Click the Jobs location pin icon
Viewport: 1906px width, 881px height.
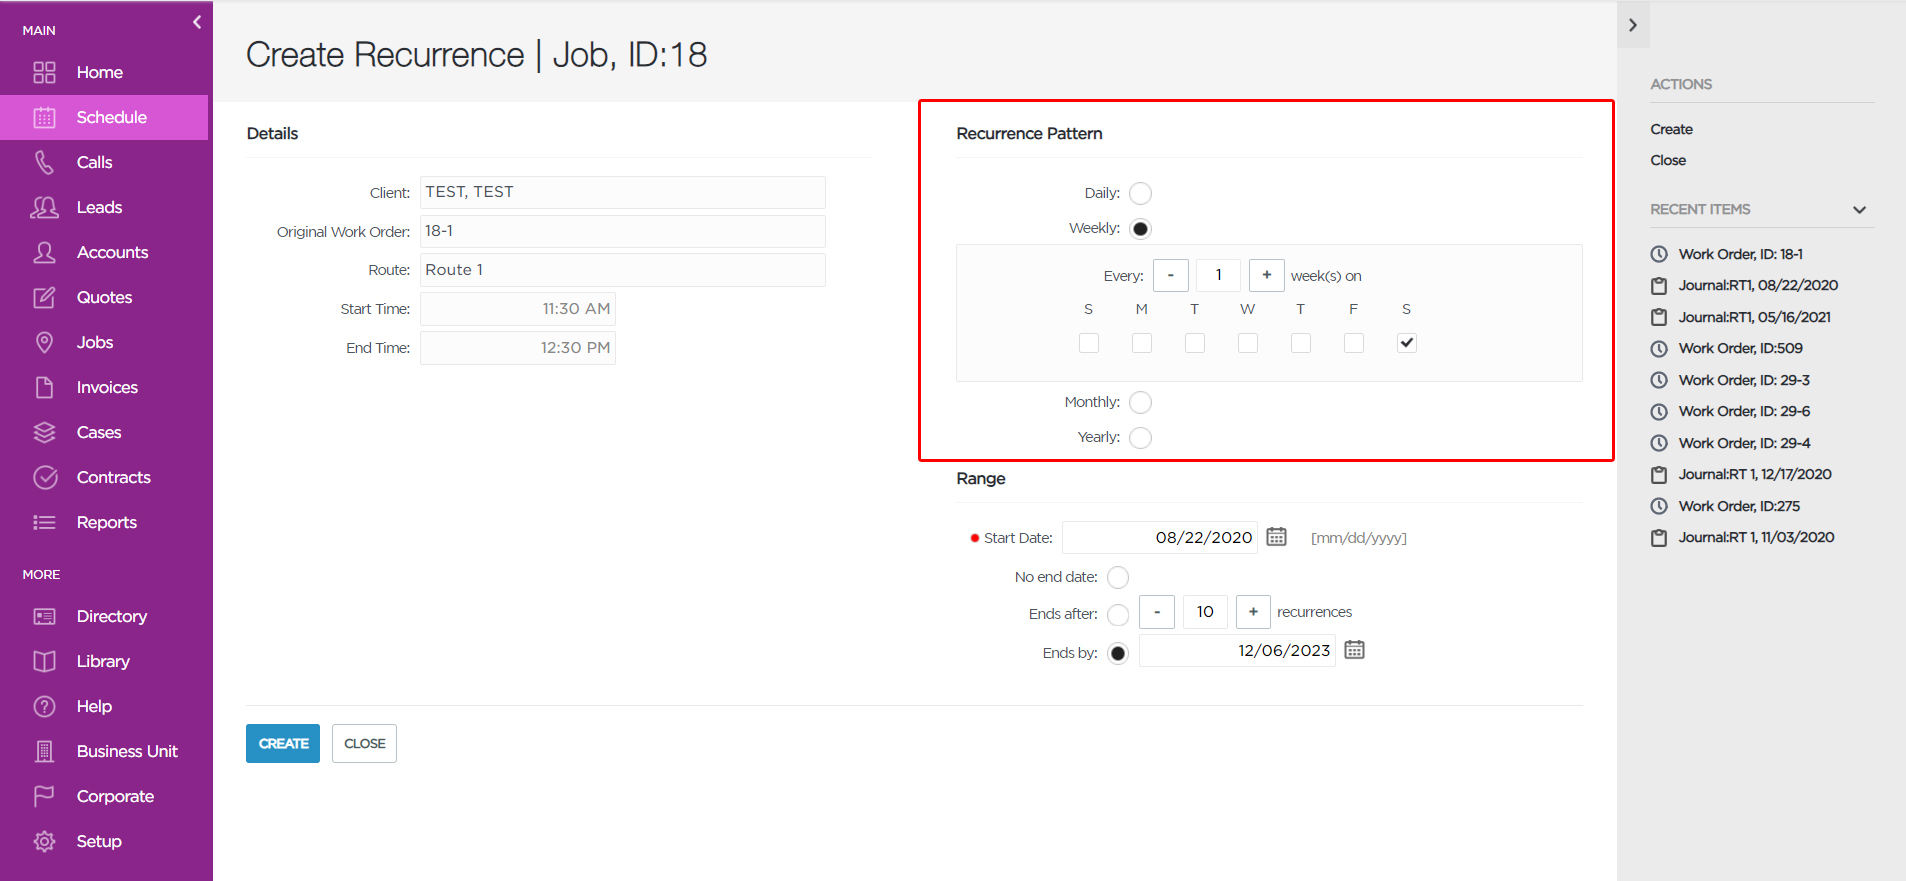(44, 342)
